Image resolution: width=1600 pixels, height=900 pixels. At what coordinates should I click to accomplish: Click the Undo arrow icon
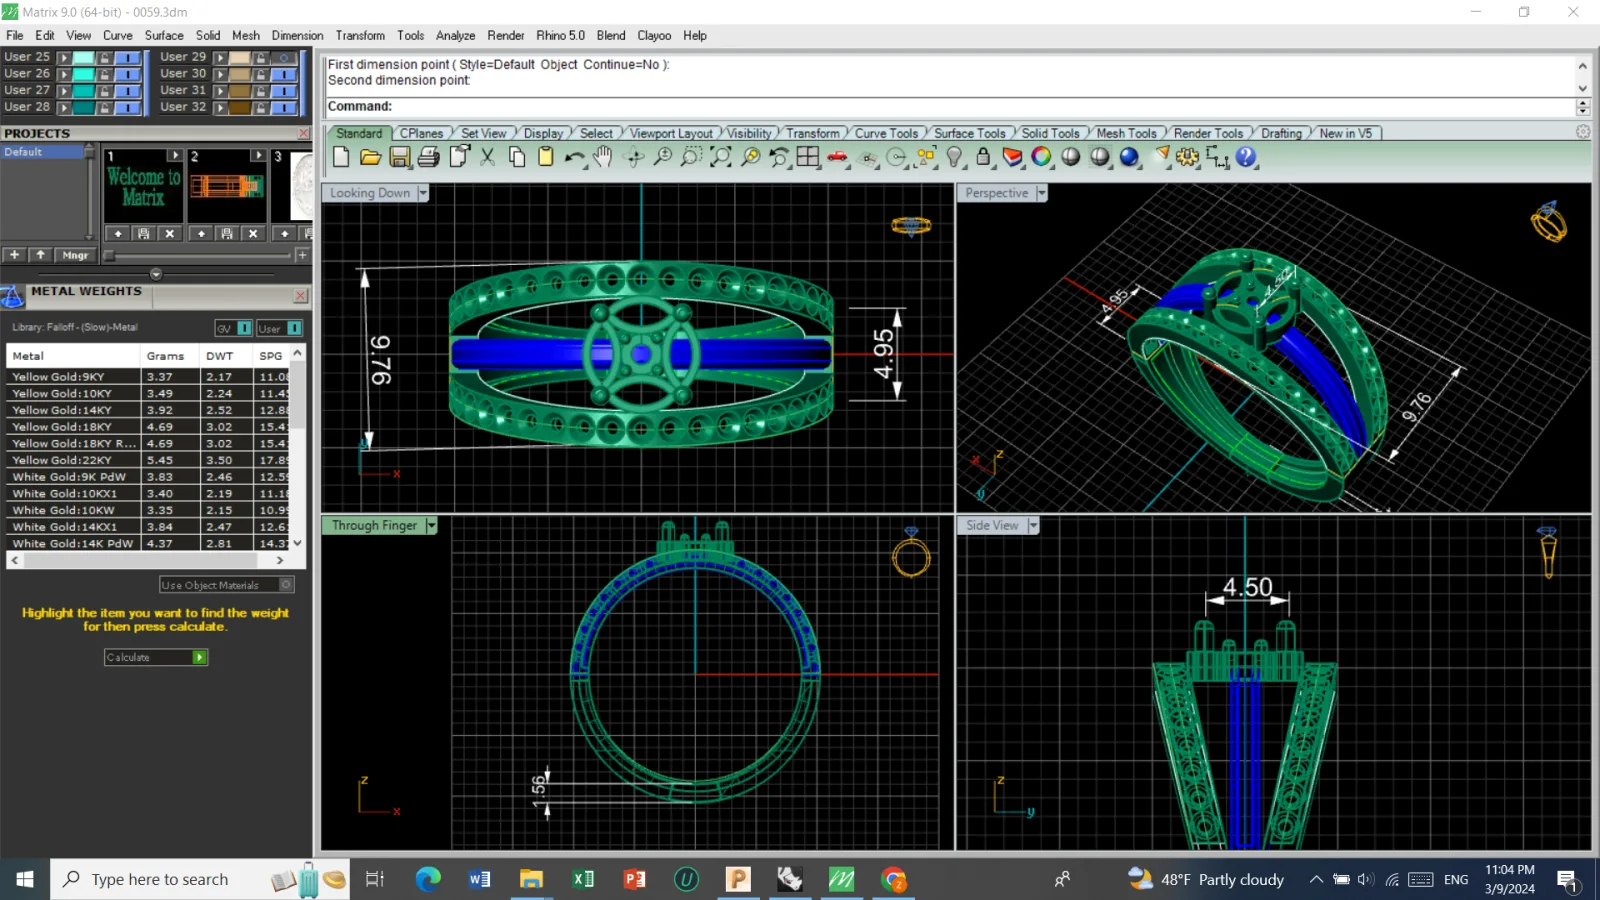point(575,157)
